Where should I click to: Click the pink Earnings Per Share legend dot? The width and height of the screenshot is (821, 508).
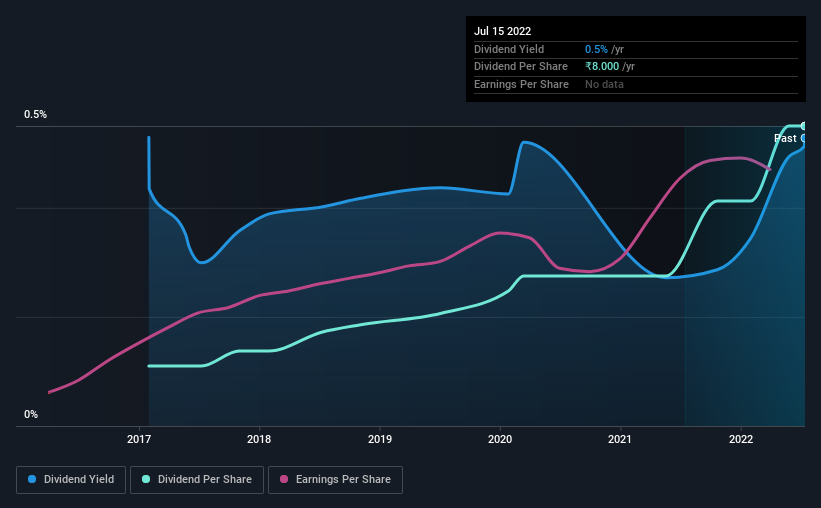click(x=284, y=479)
